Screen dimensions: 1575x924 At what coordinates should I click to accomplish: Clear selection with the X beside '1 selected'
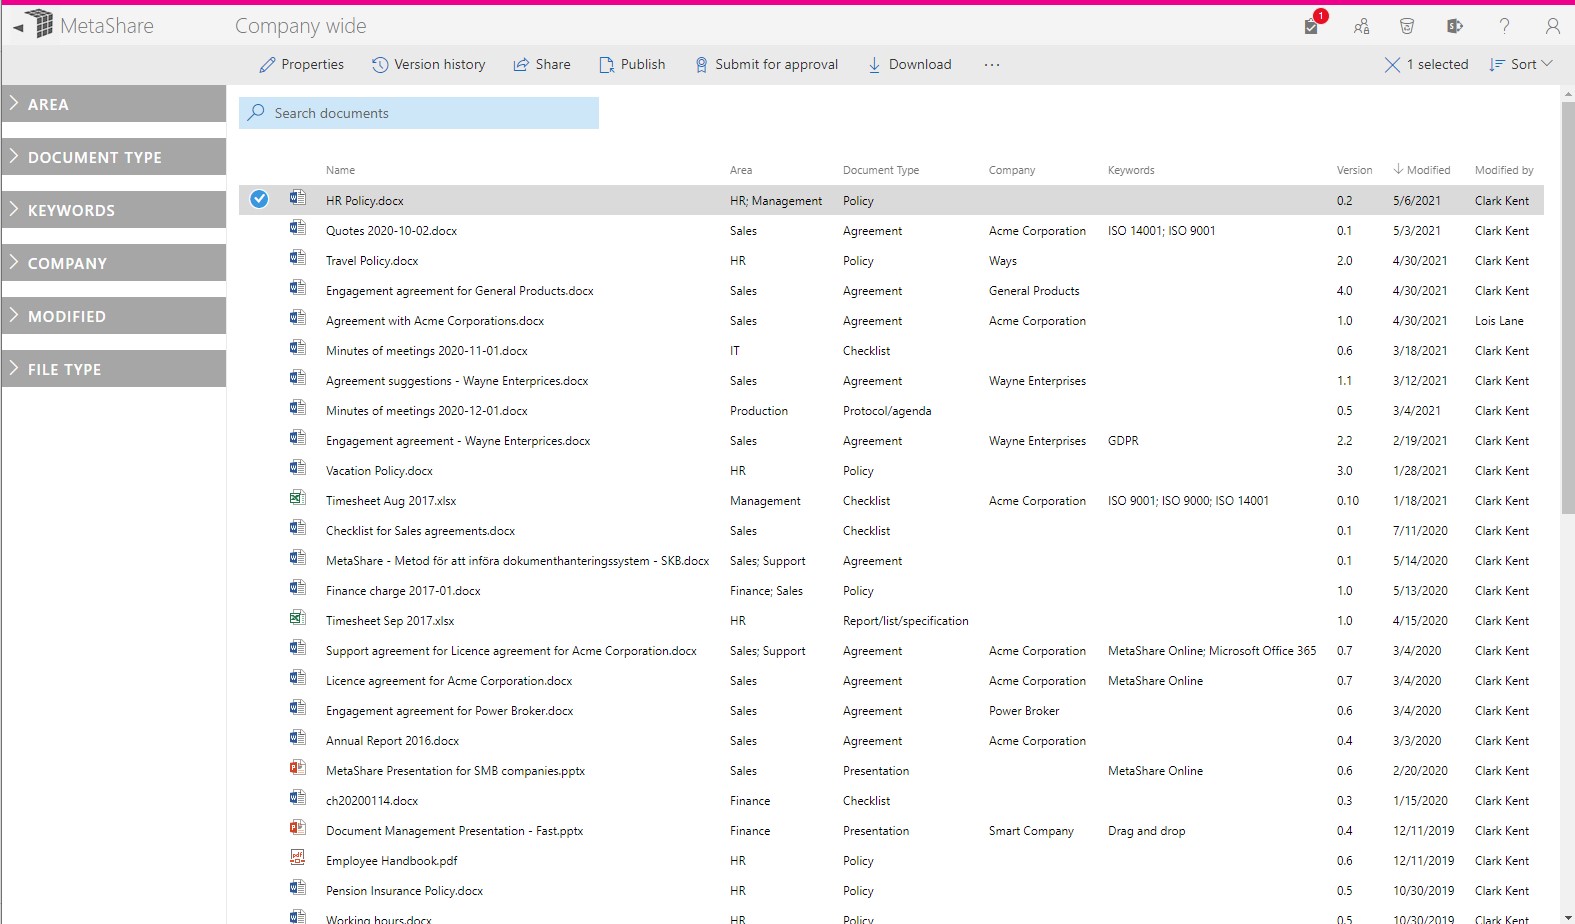pos(1392,64)
